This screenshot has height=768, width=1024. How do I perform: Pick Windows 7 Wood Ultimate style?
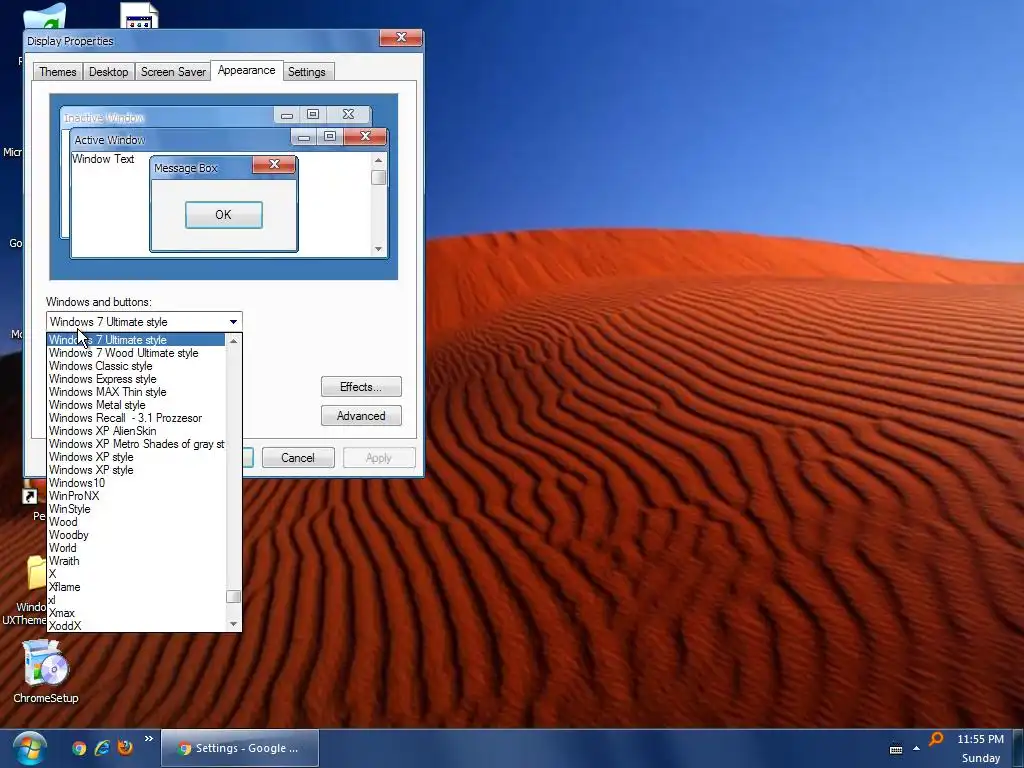click(136, 353)
